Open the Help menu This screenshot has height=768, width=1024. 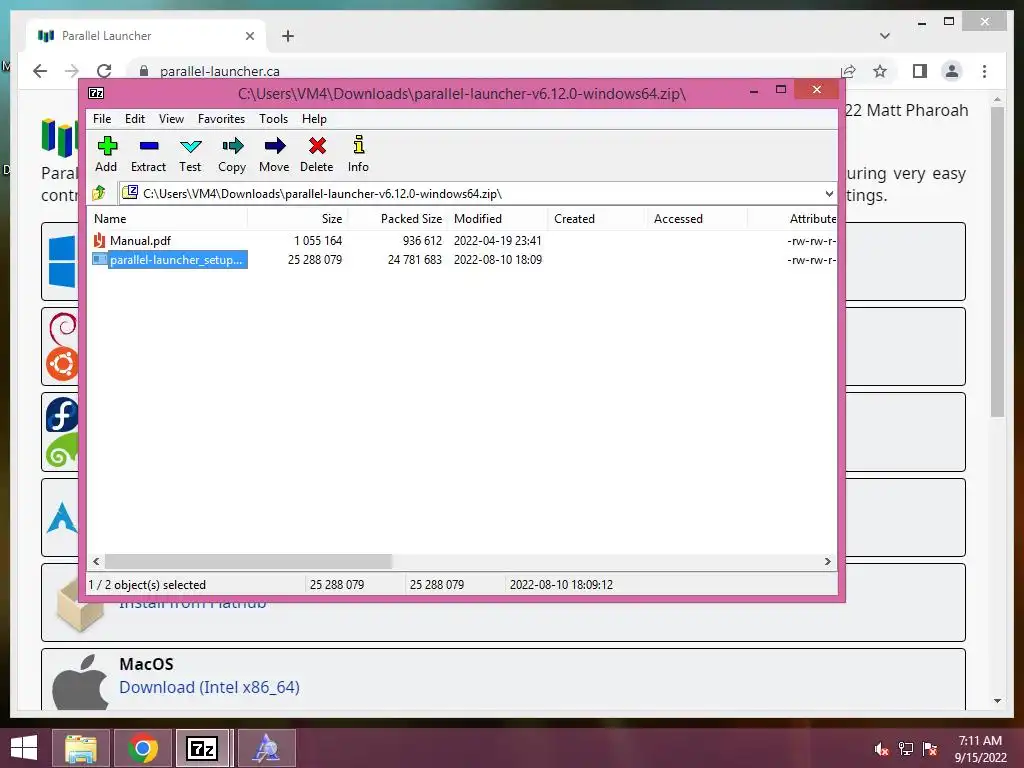314,119
